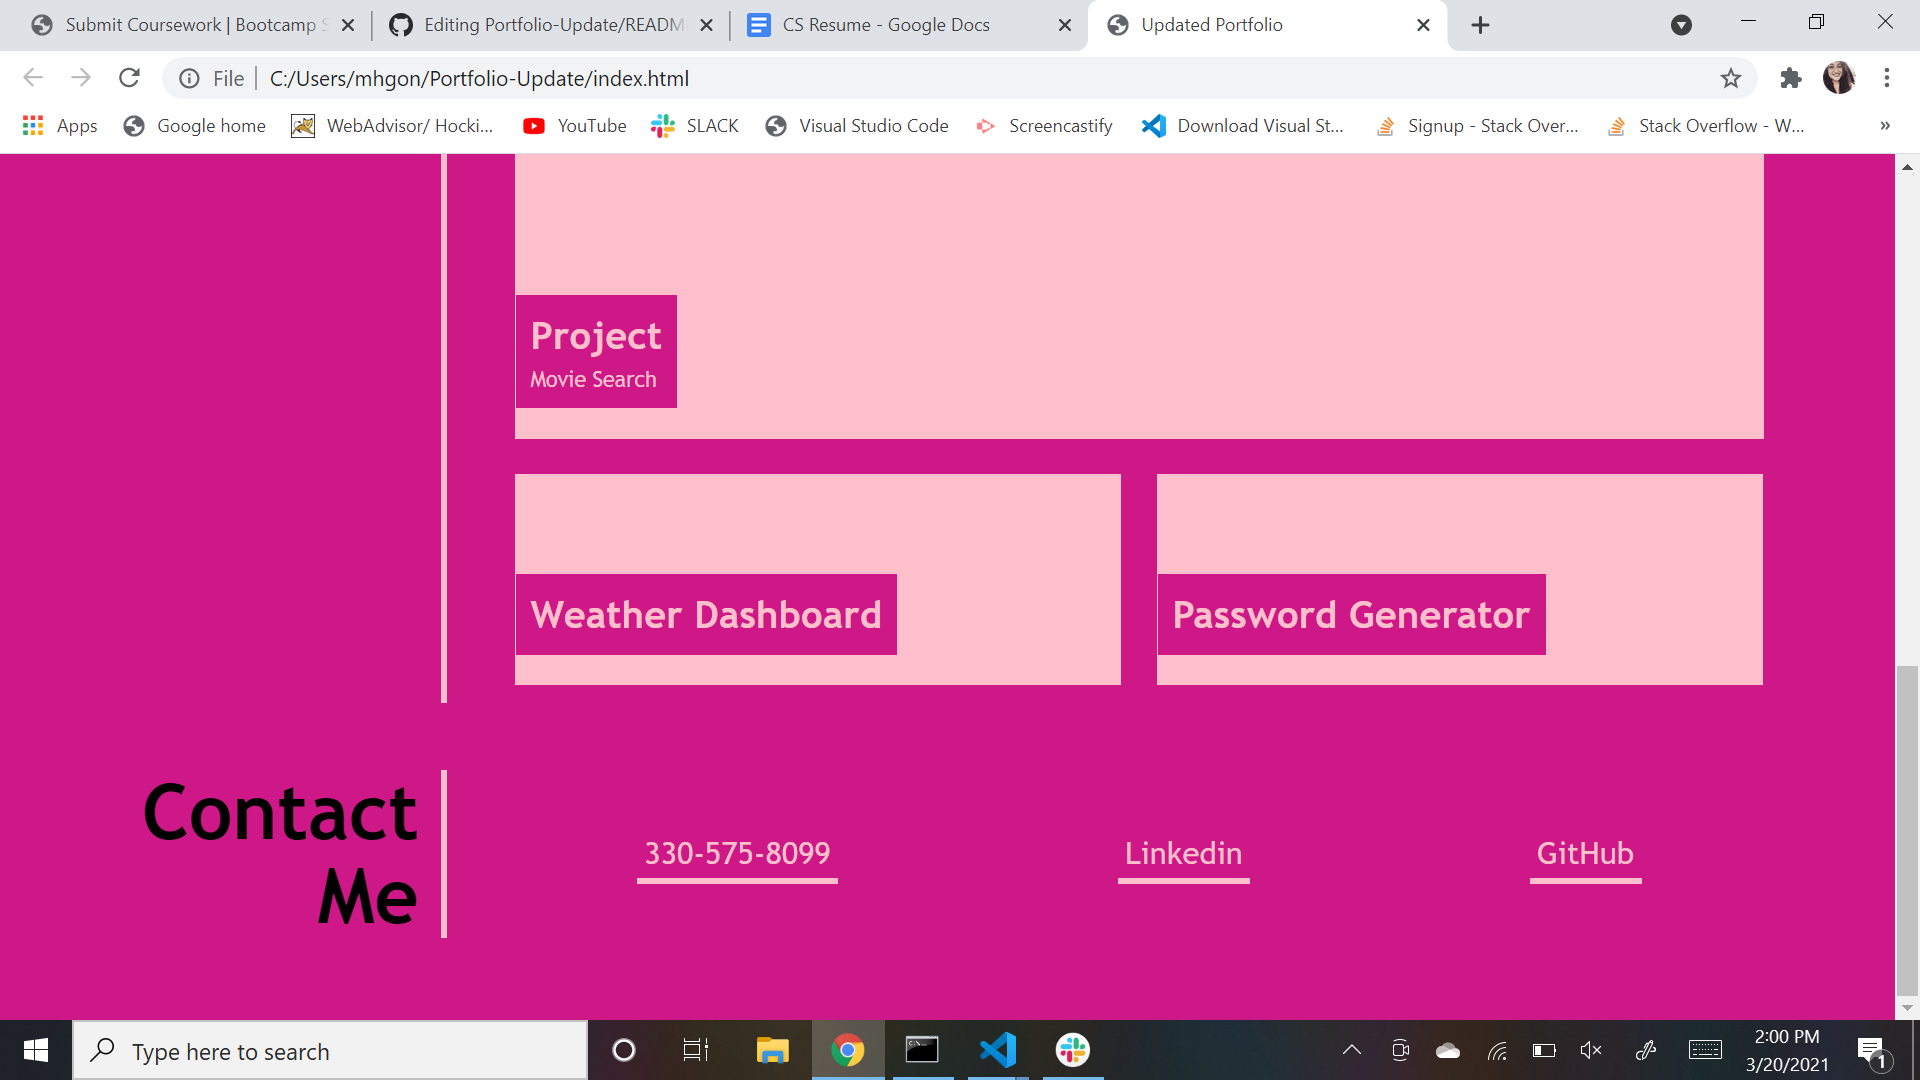This screenshot has width=1920, height=1080.
Task: Open the YouTube bookmark
Action: 575,126
